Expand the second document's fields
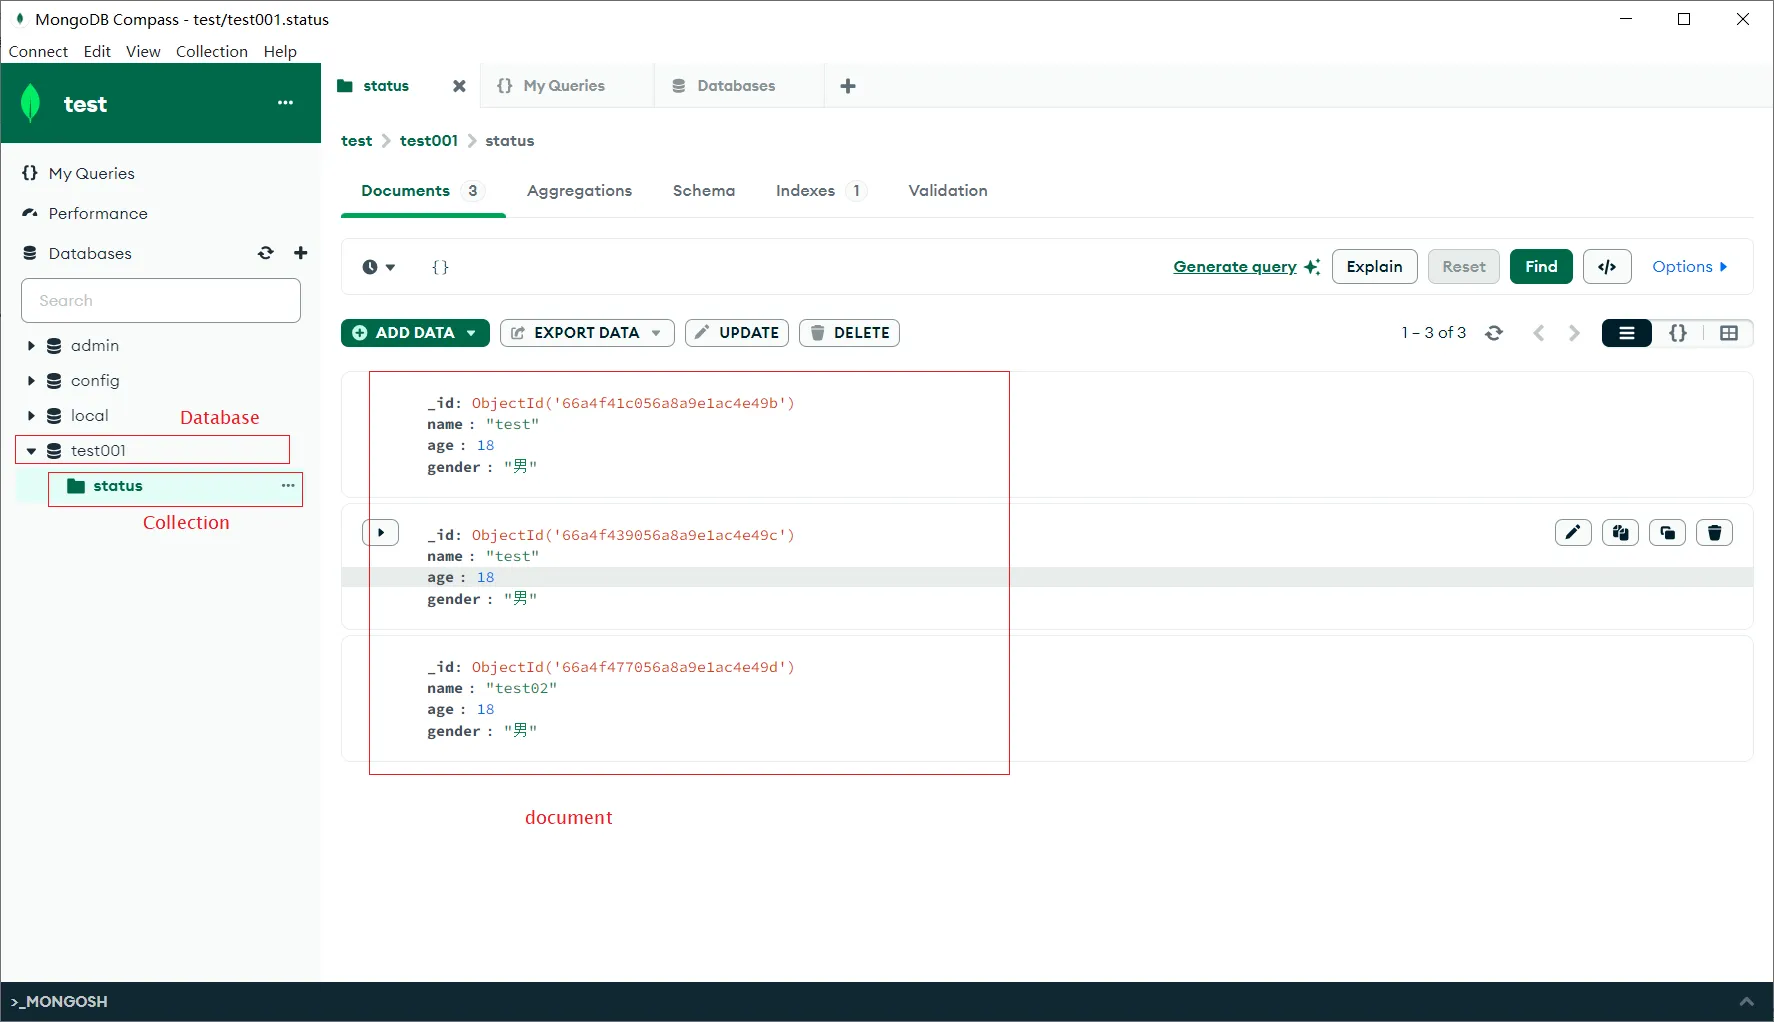This screenshot has height=1022, width=1774. pos(381,533)
